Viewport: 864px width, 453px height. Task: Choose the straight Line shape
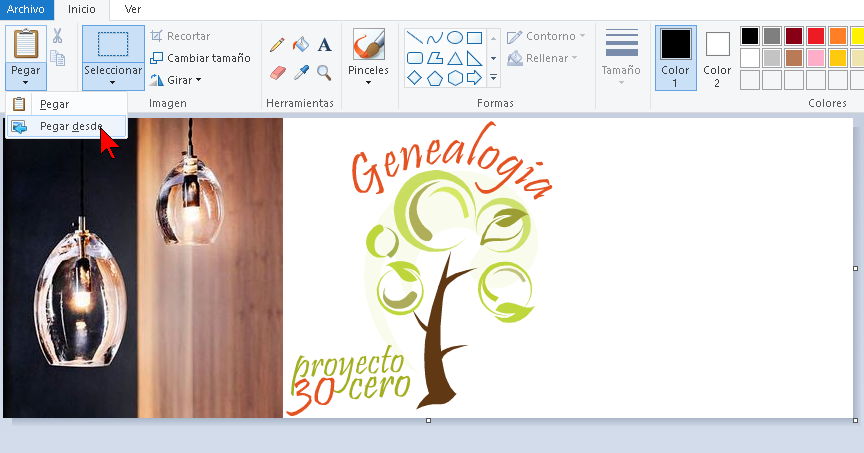pos(414,37)
